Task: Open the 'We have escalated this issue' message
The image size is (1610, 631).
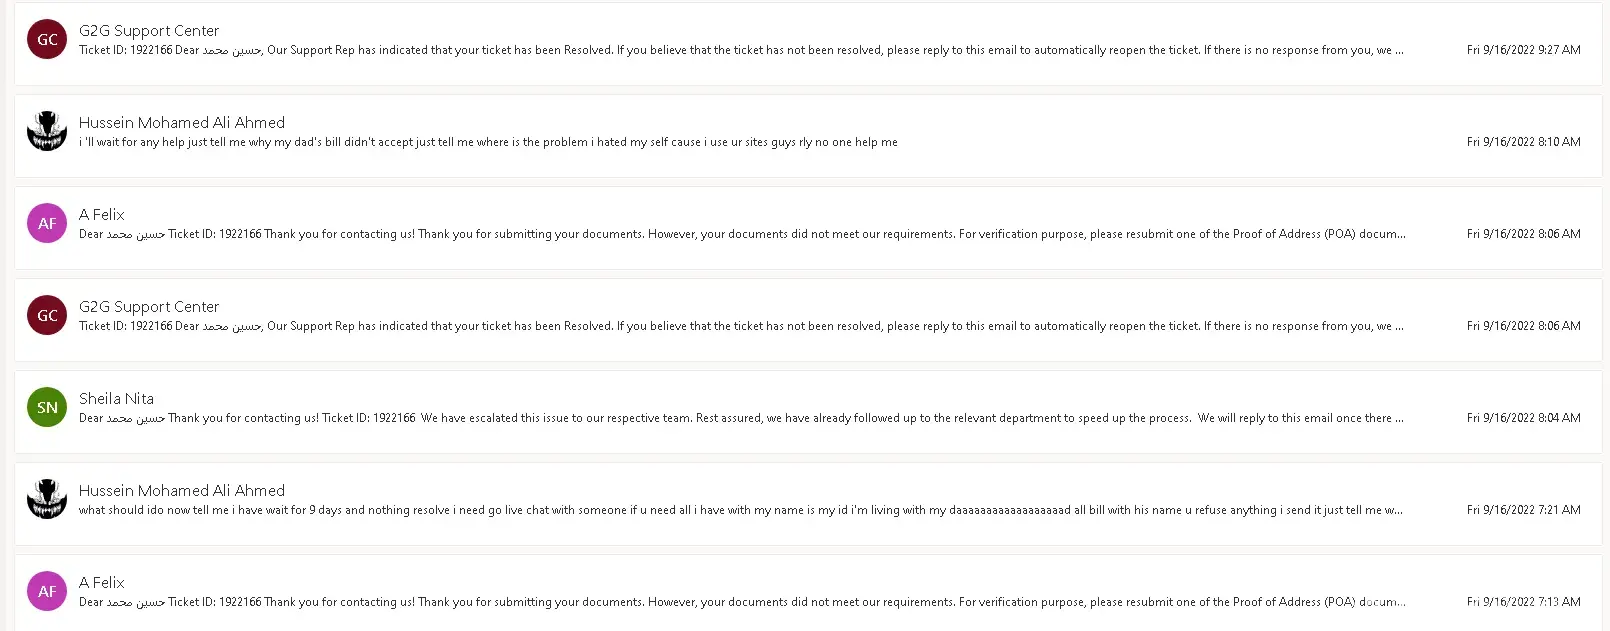Action: [740, 418]
